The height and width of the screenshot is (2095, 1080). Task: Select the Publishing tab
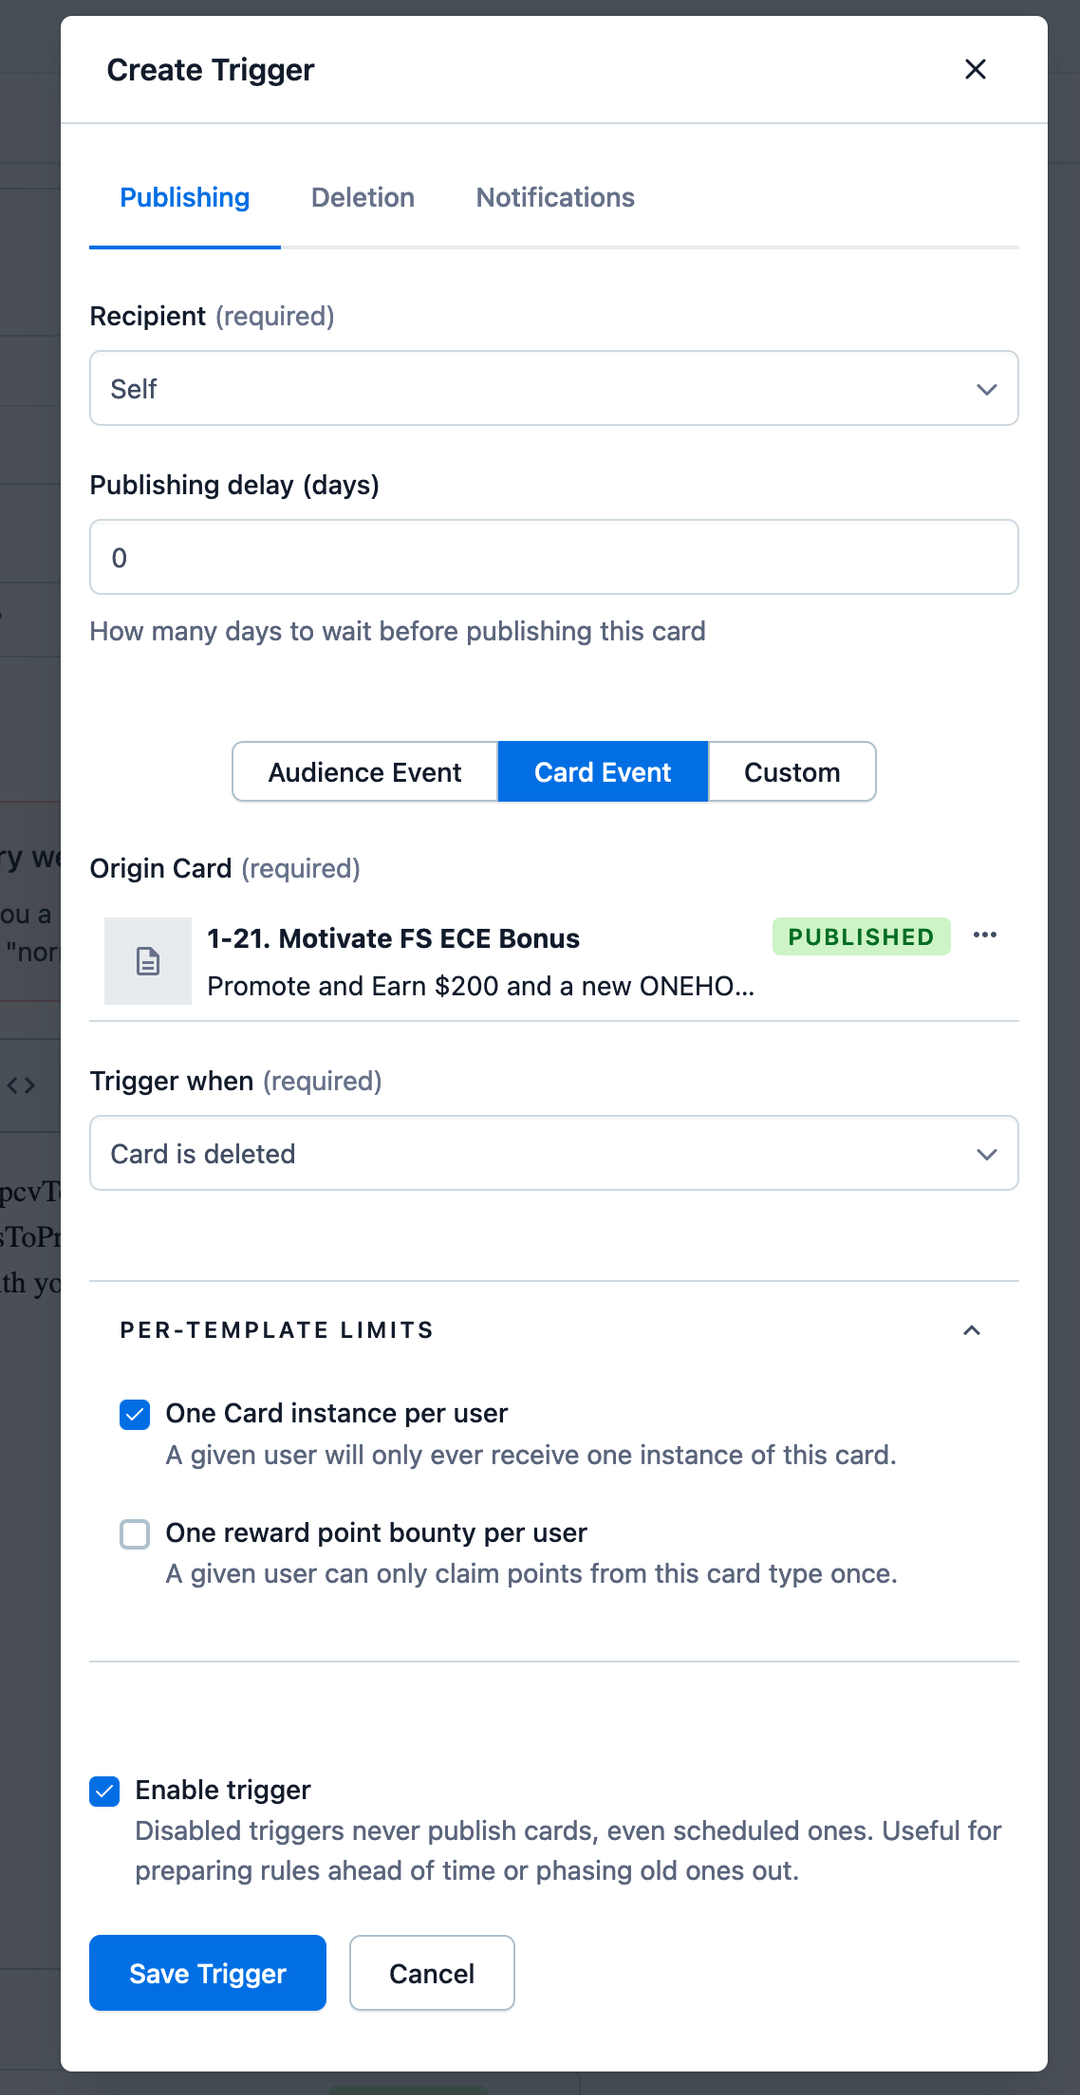coord(185,198)
